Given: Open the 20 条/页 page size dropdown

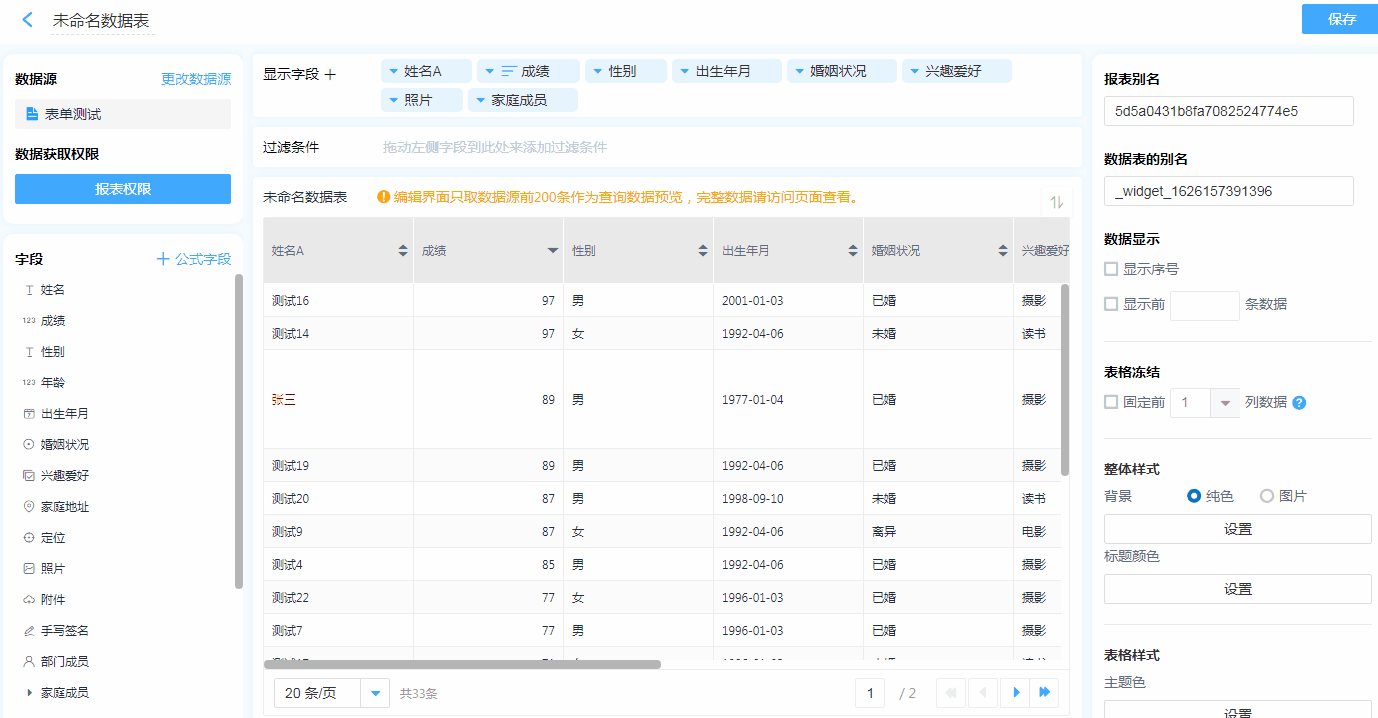Looking at the screenshot, I should 376,693.
